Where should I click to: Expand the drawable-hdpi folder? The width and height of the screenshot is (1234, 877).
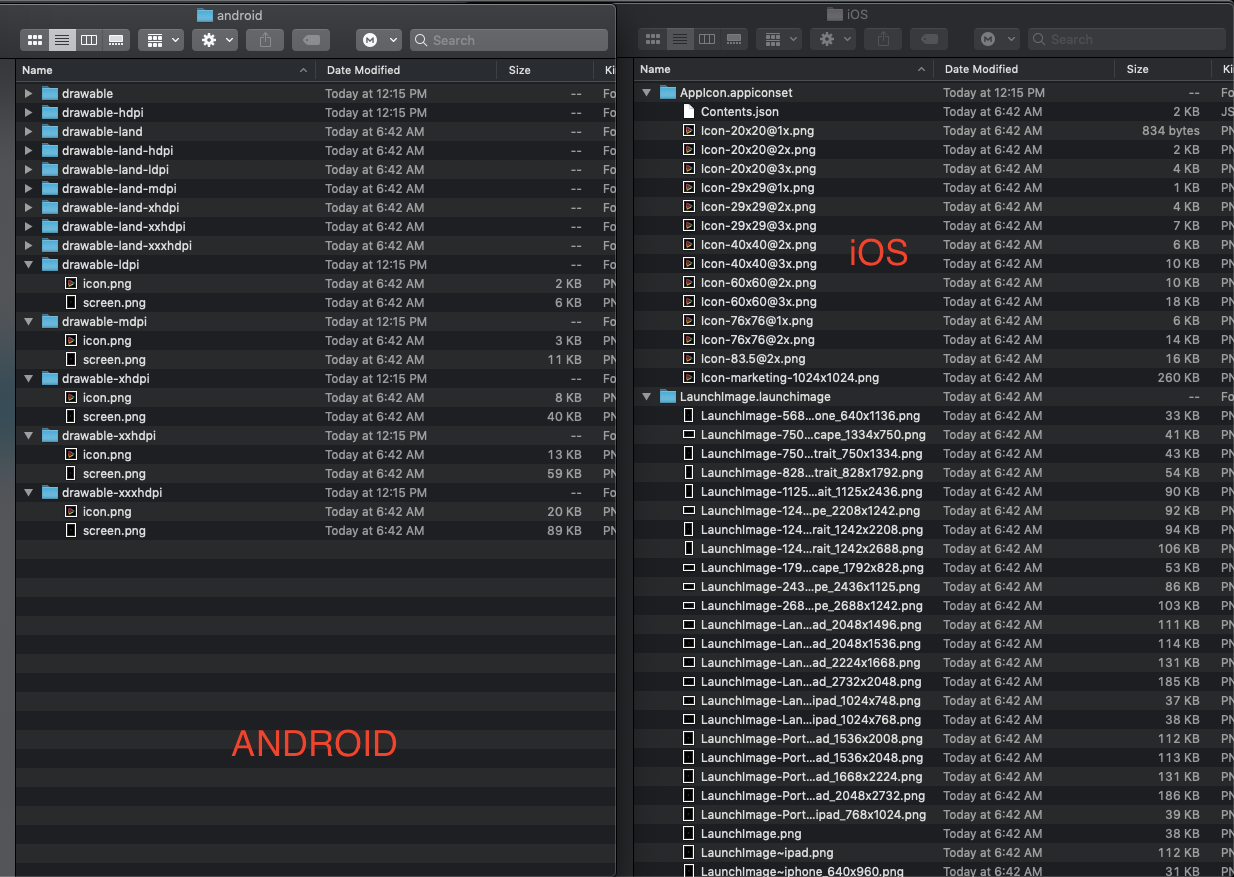click(x=28, y=112)
